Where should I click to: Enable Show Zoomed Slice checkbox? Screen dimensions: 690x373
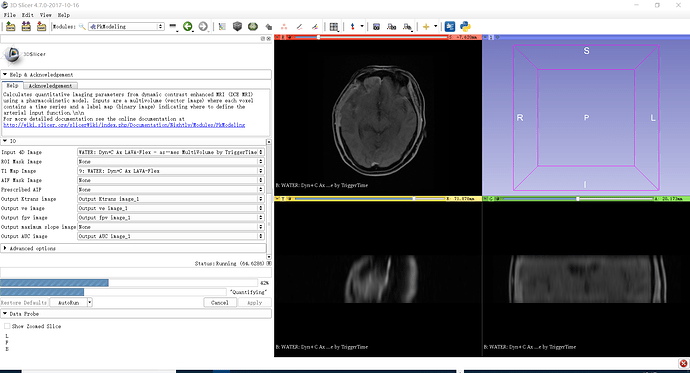tap(7, 326)
